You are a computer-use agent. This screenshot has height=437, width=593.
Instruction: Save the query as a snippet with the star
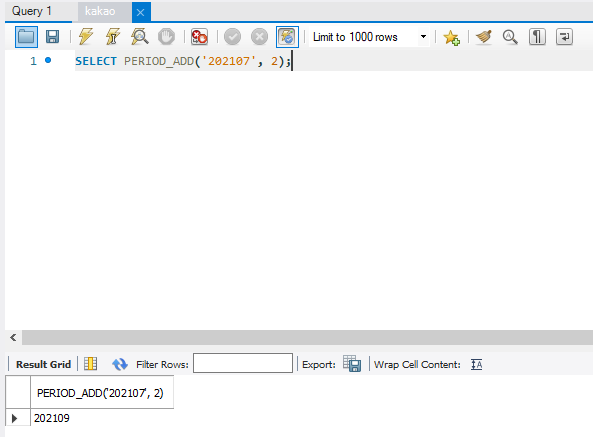coord(451,37)
